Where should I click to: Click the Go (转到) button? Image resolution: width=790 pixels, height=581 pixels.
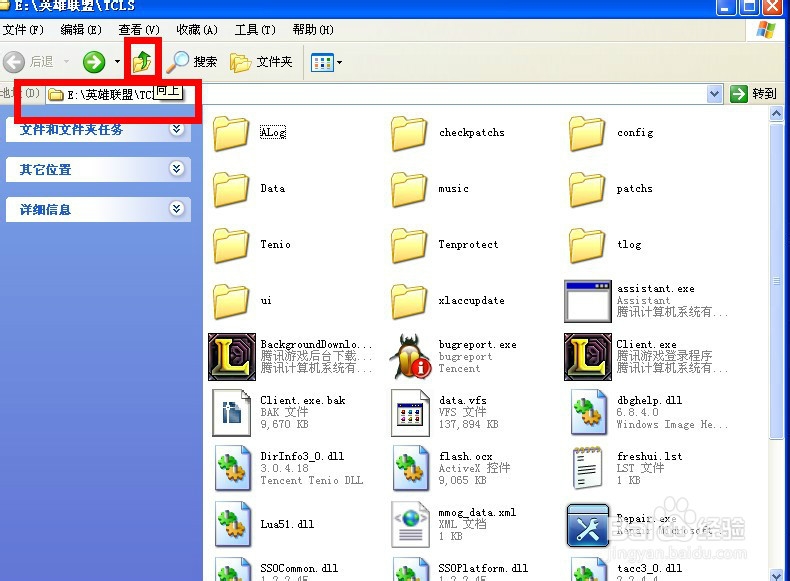[x=754, y=94]
